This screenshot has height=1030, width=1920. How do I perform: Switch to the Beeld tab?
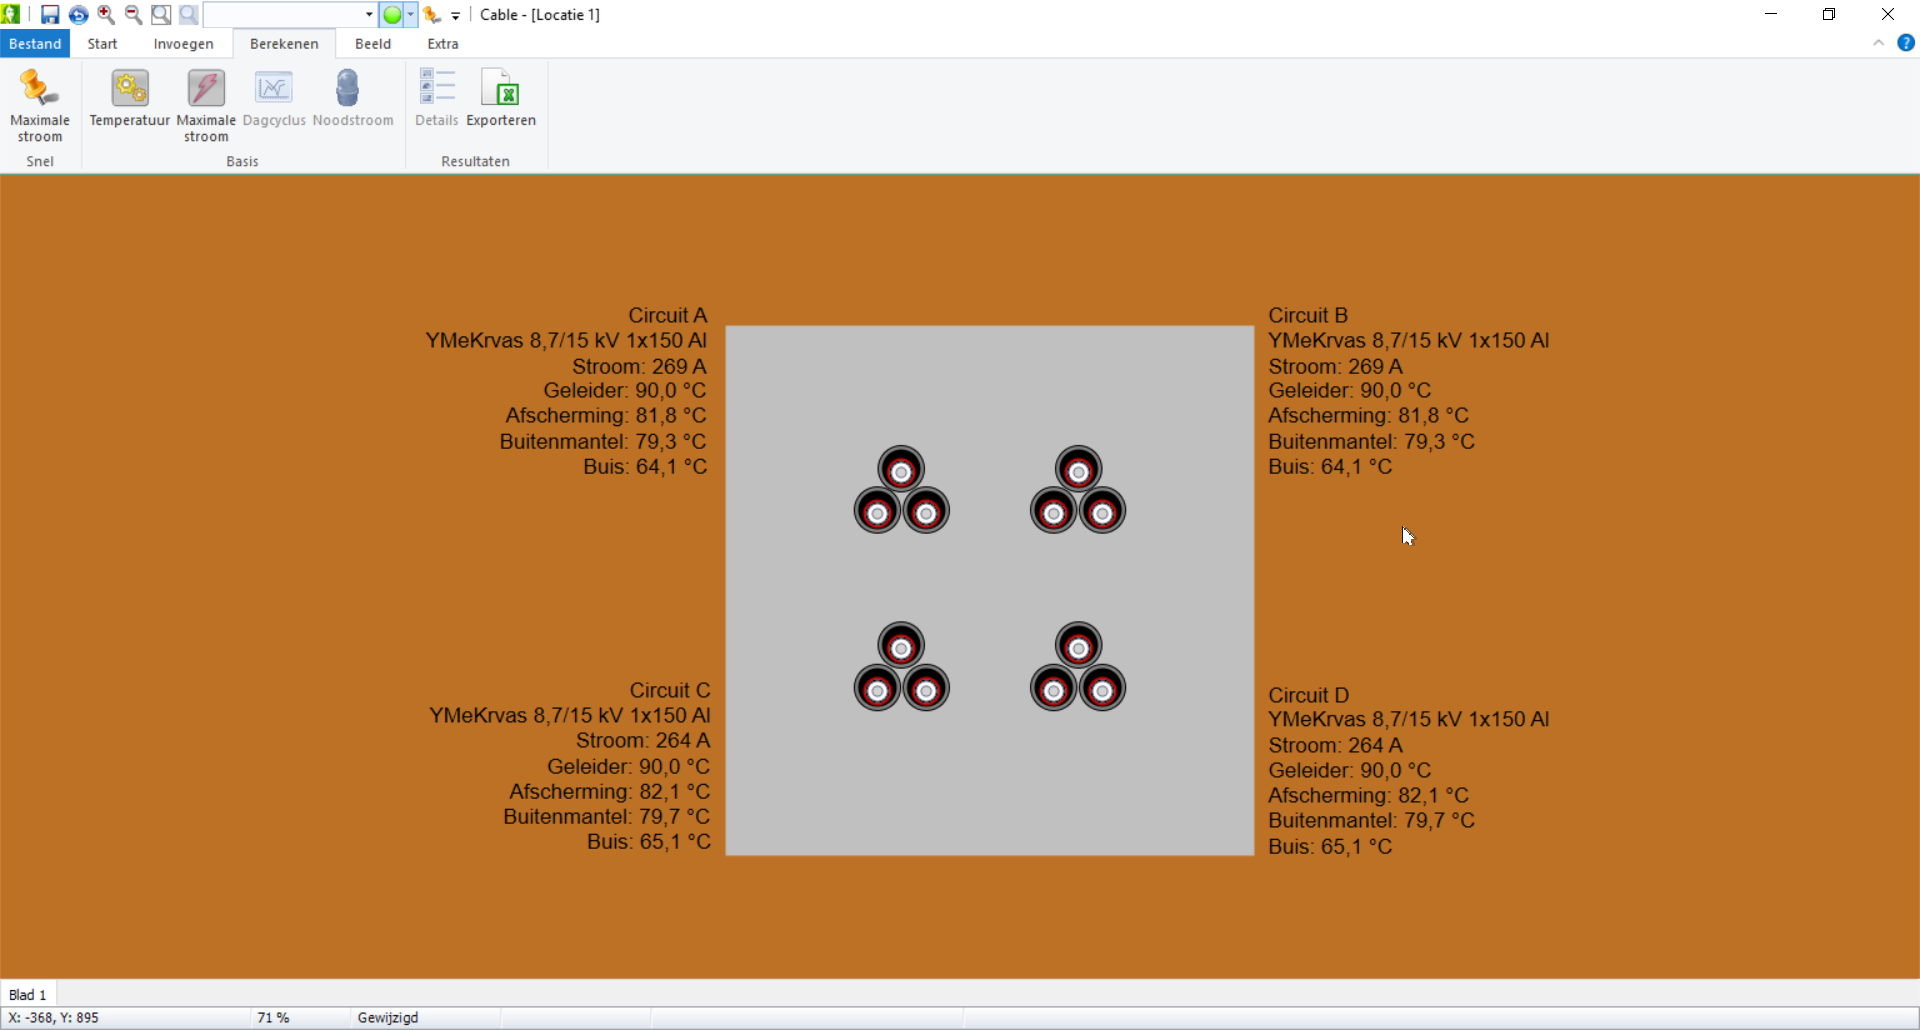click(372, 44)
